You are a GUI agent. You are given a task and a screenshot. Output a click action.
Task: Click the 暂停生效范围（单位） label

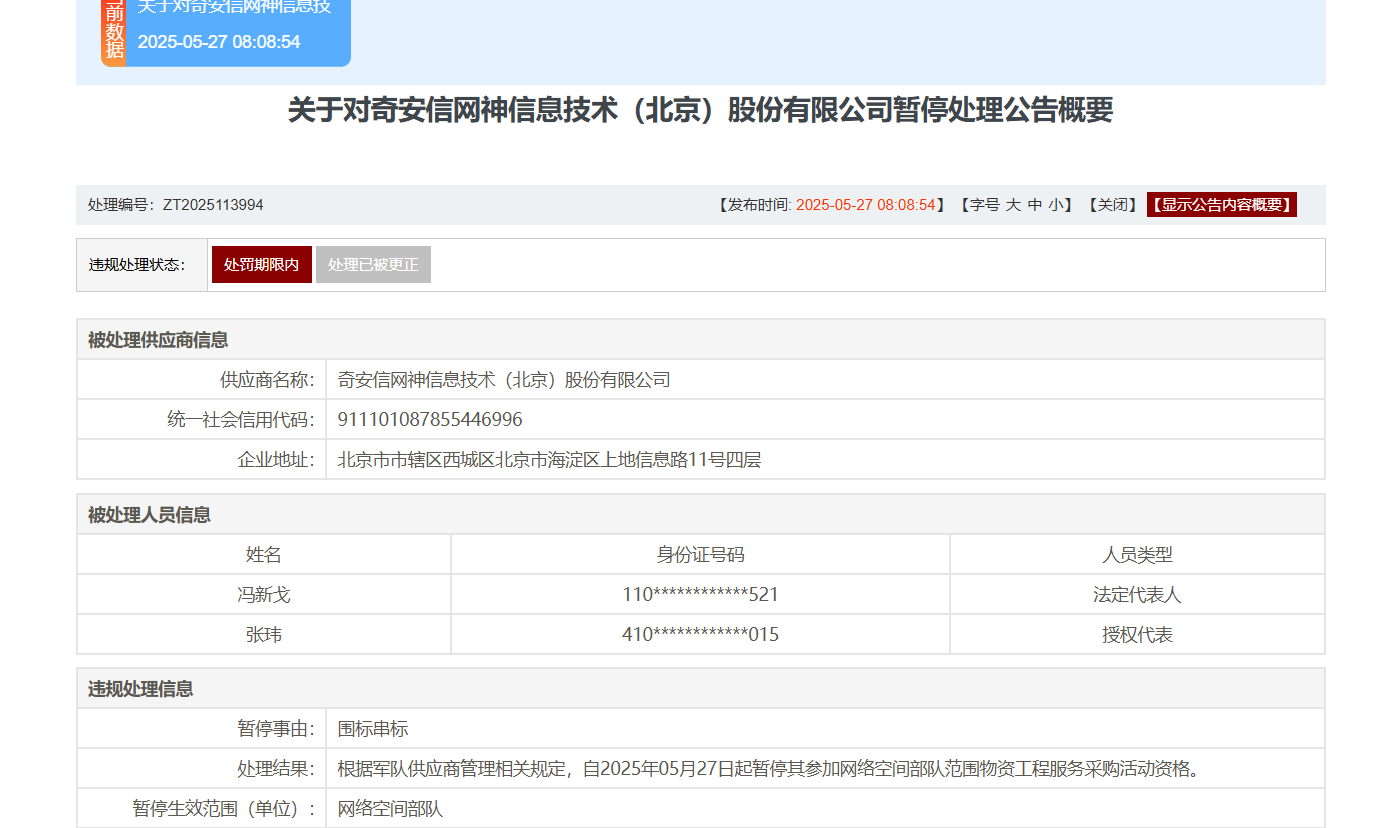click(224, 809)
